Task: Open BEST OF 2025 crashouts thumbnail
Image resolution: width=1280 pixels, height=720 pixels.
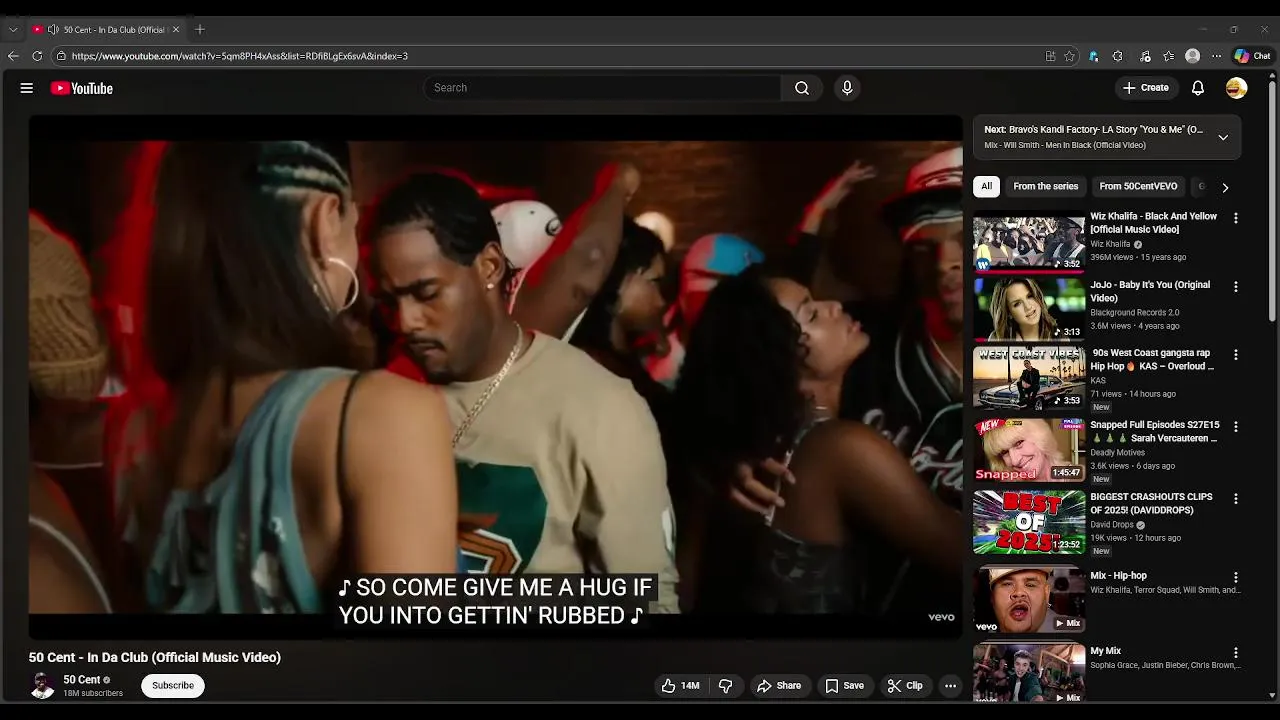Action: coord(1029,522)
